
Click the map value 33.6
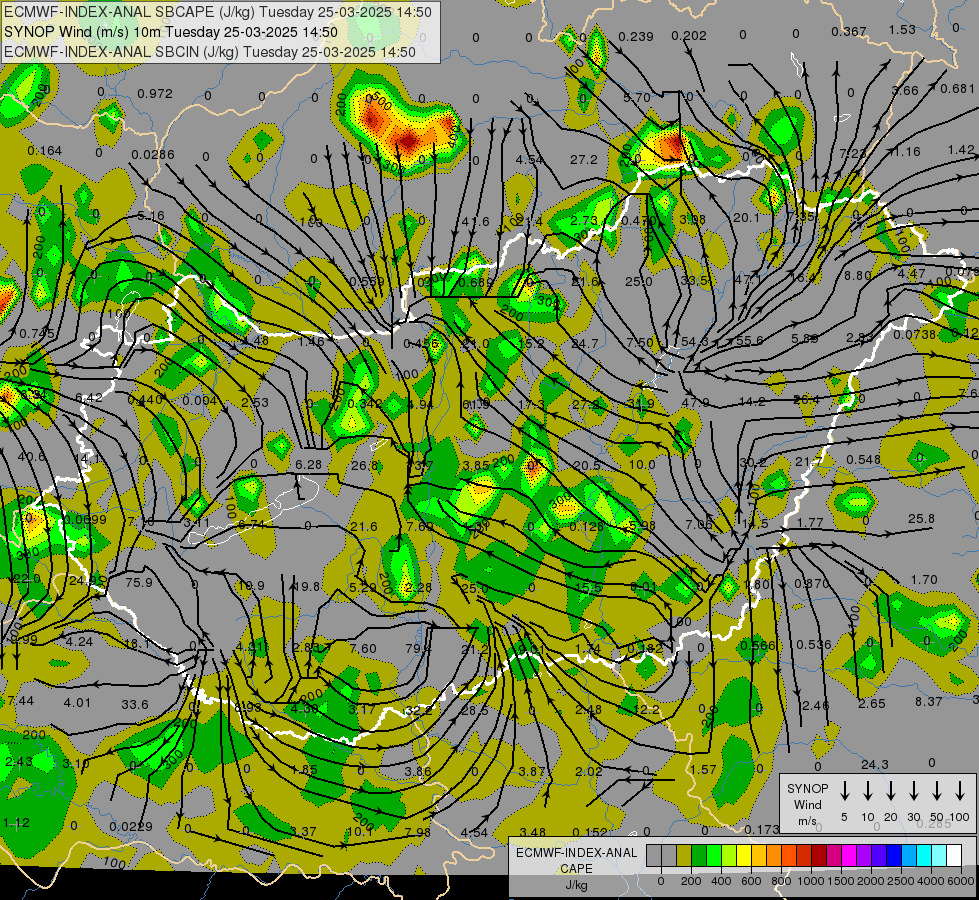135,704
